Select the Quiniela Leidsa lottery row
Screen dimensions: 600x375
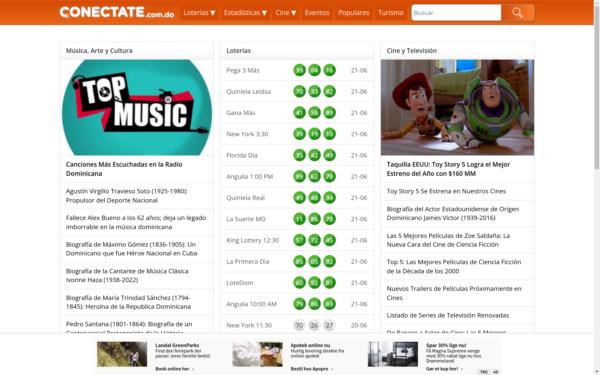coord(297,91)
